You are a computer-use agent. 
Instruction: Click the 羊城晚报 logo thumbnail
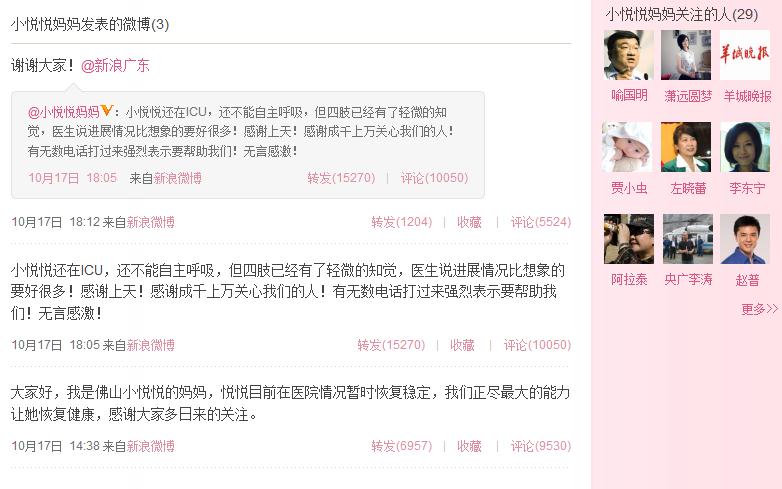[745, 55]
